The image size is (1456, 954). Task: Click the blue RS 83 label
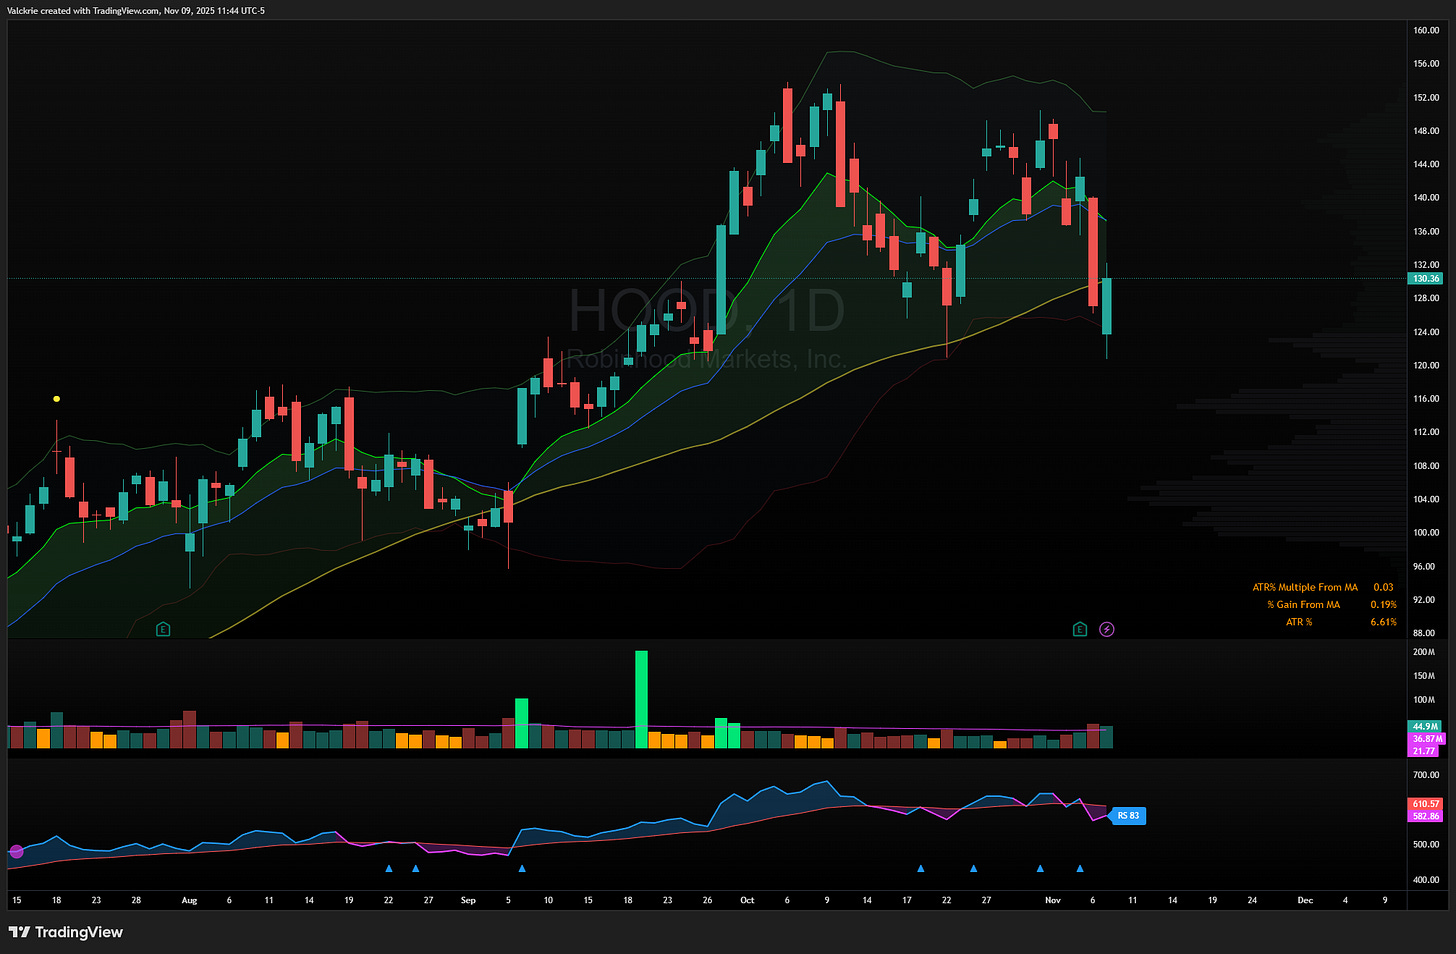tap(1127, 816)
